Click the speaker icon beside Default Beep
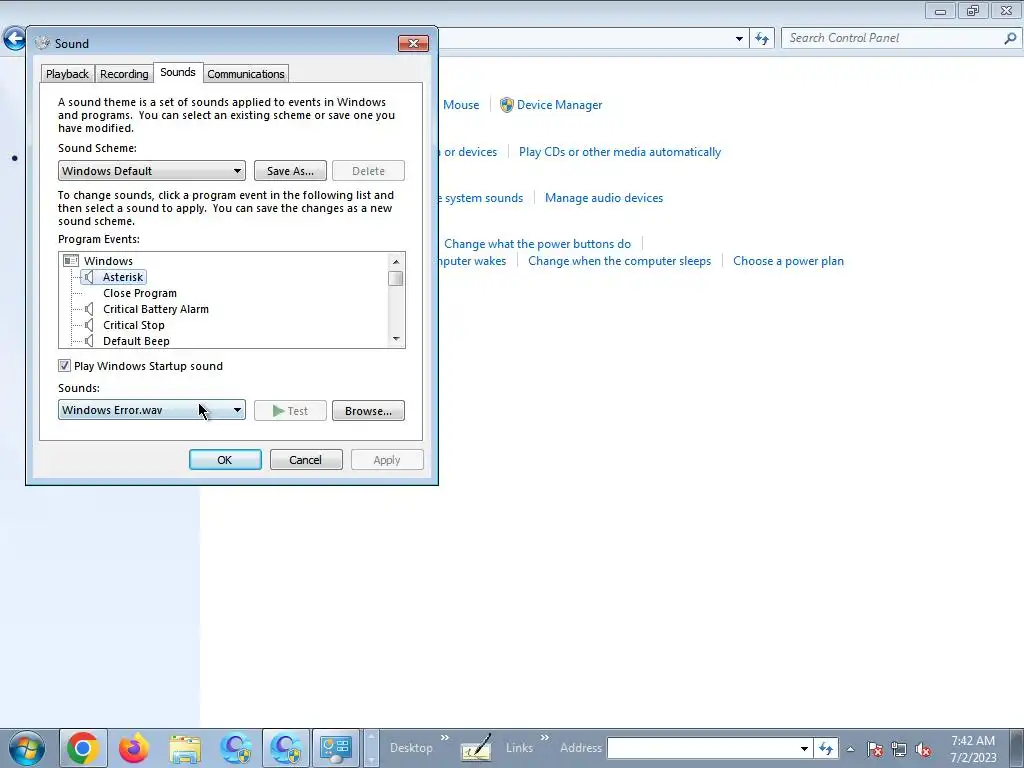 click(x=89, y=341)
